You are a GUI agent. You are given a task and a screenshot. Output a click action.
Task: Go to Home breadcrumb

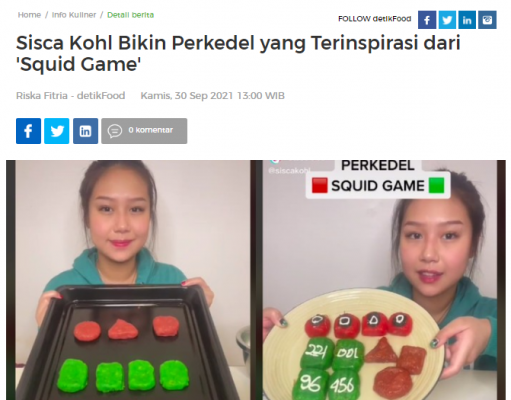(x=29, y=15)
